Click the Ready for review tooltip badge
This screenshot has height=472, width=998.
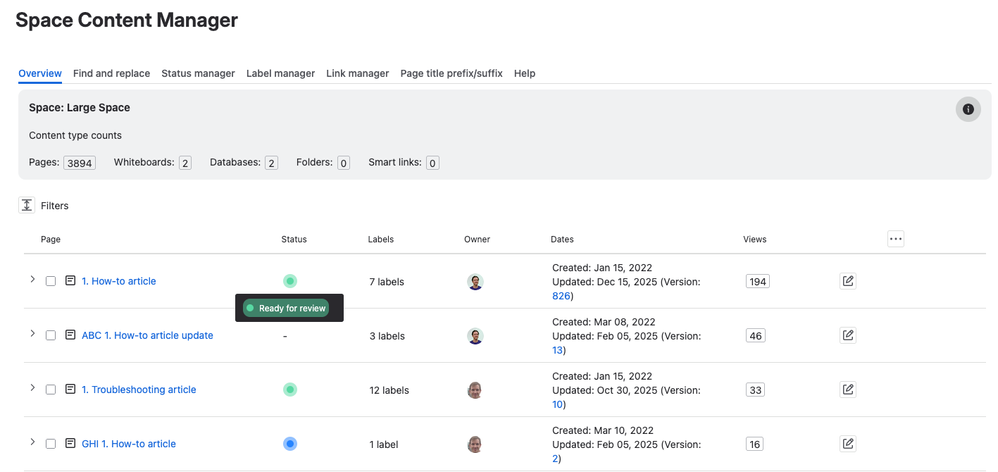(285, 308)
